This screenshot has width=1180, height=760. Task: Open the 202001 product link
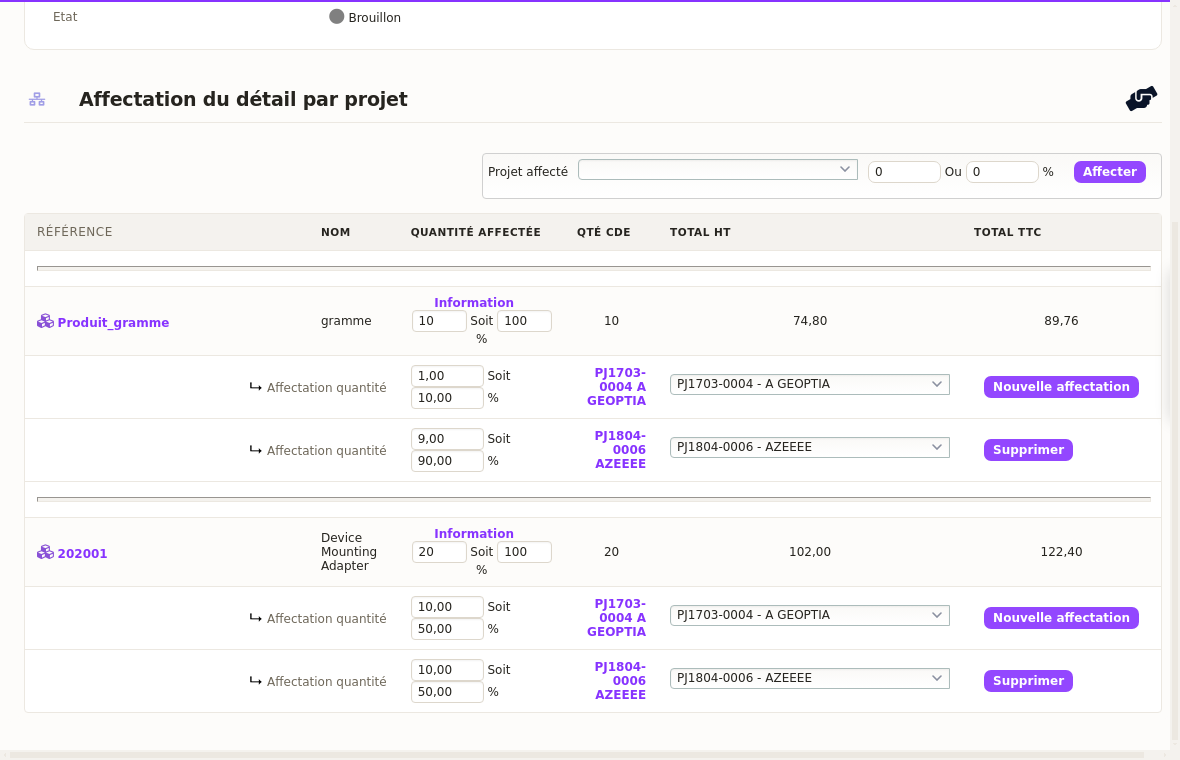tap(82, 553)
